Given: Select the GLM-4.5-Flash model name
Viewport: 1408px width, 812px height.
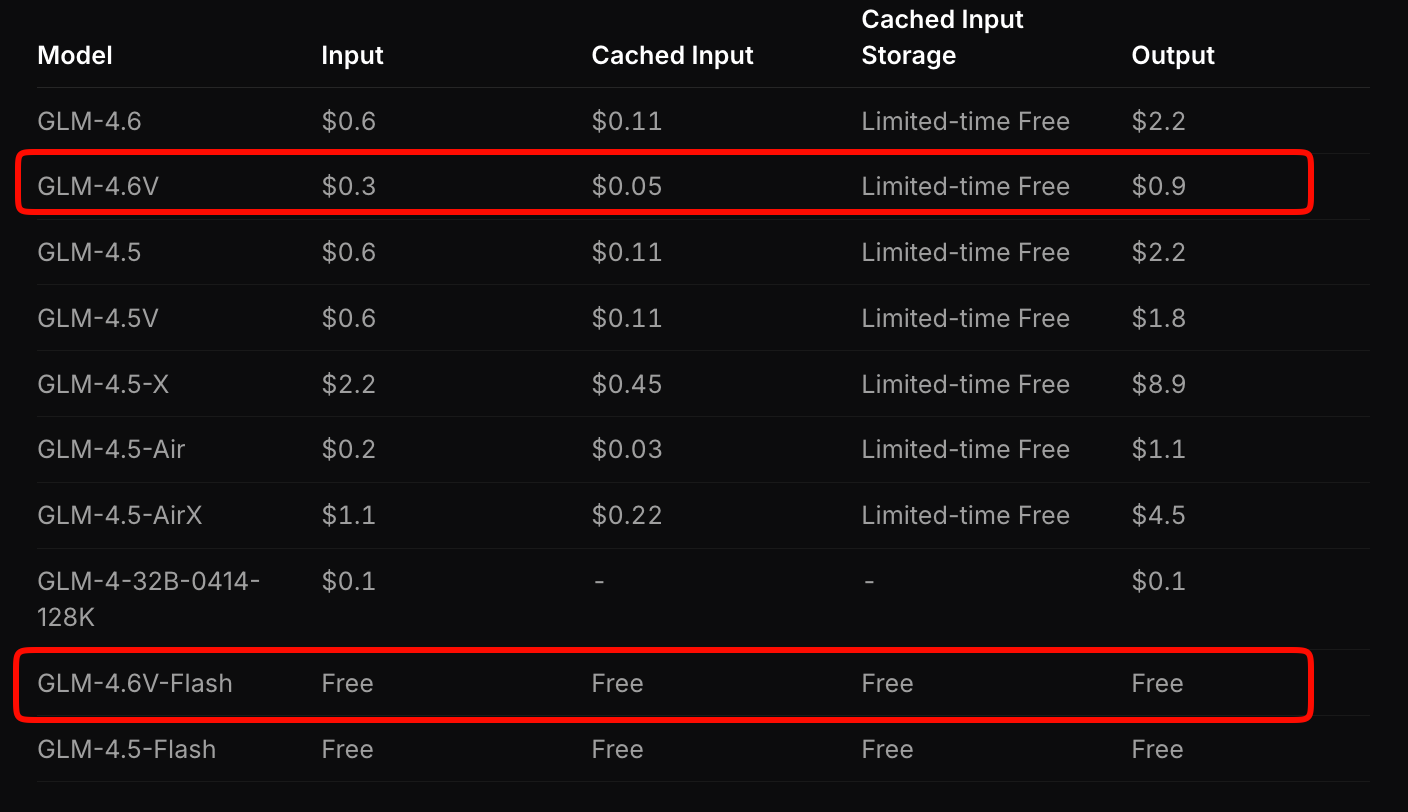Looking at the screenshot, I should coord(126,749).
